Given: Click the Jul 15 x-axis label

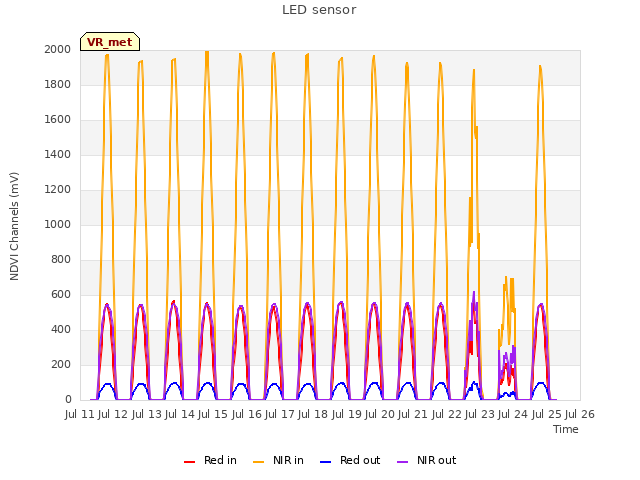Looking at the screenshot, I should coord(214,414).
